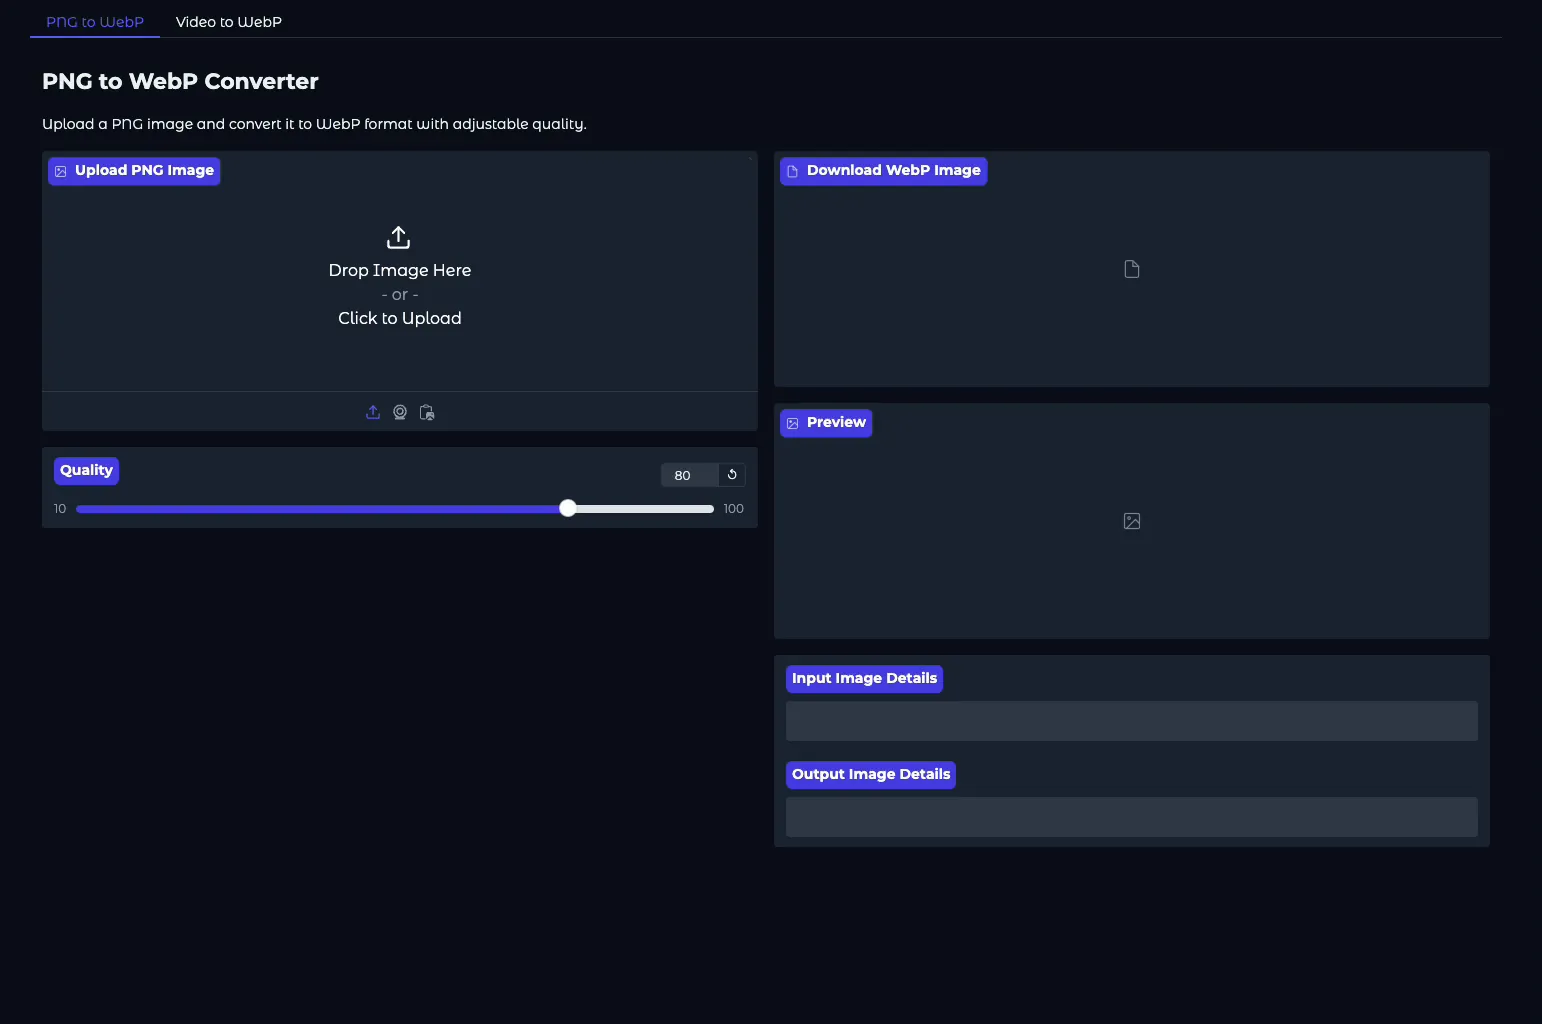Image resolution: width=1542 pixels, height=1024 pixels.
Task: Click the image placeholder icon in Preview panel
Action: 1131,521
